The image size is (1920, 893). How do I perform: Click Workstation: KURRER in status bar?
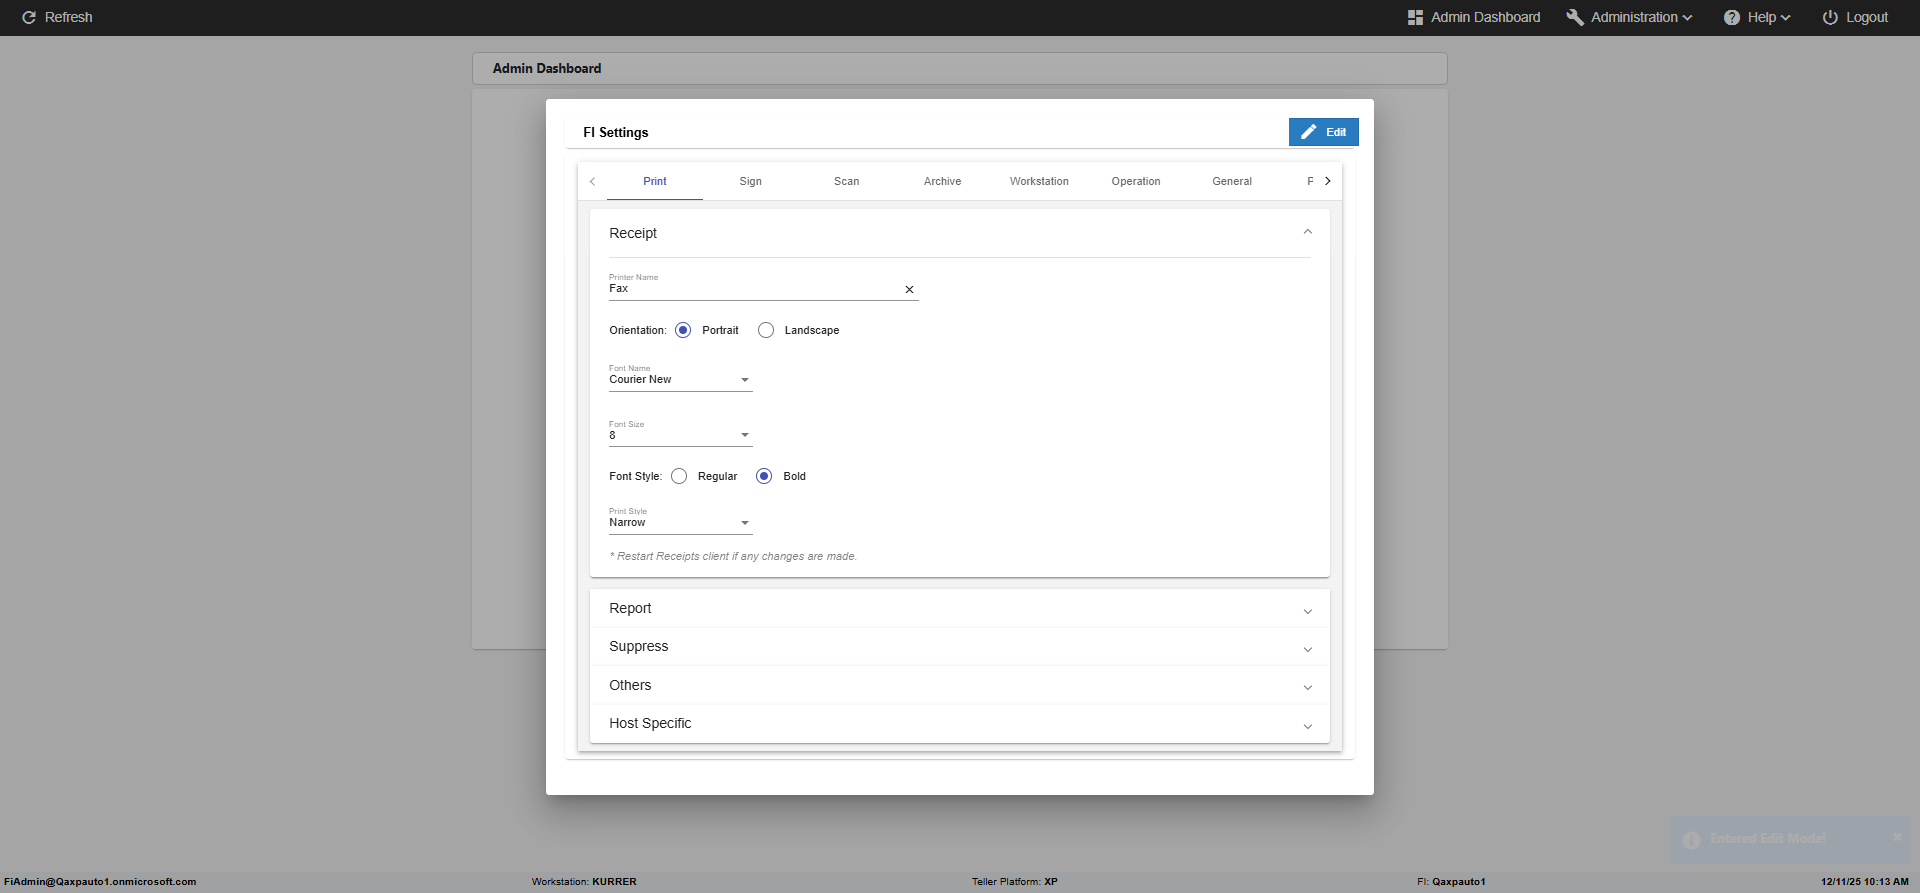584,882
